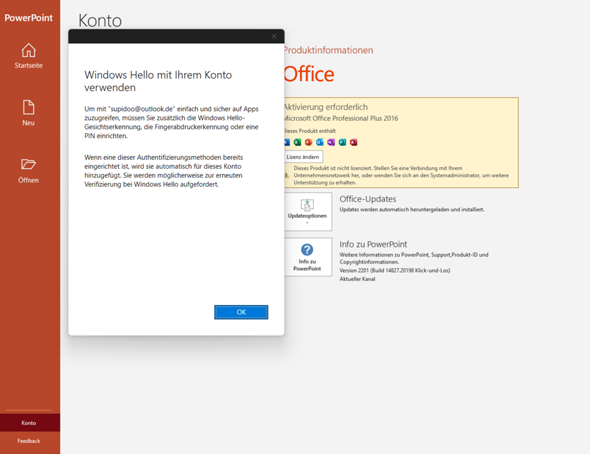Open the Updateoptionen dropdown button
Image resolution: width=590 pixels, height=454 pixels.
308,211
